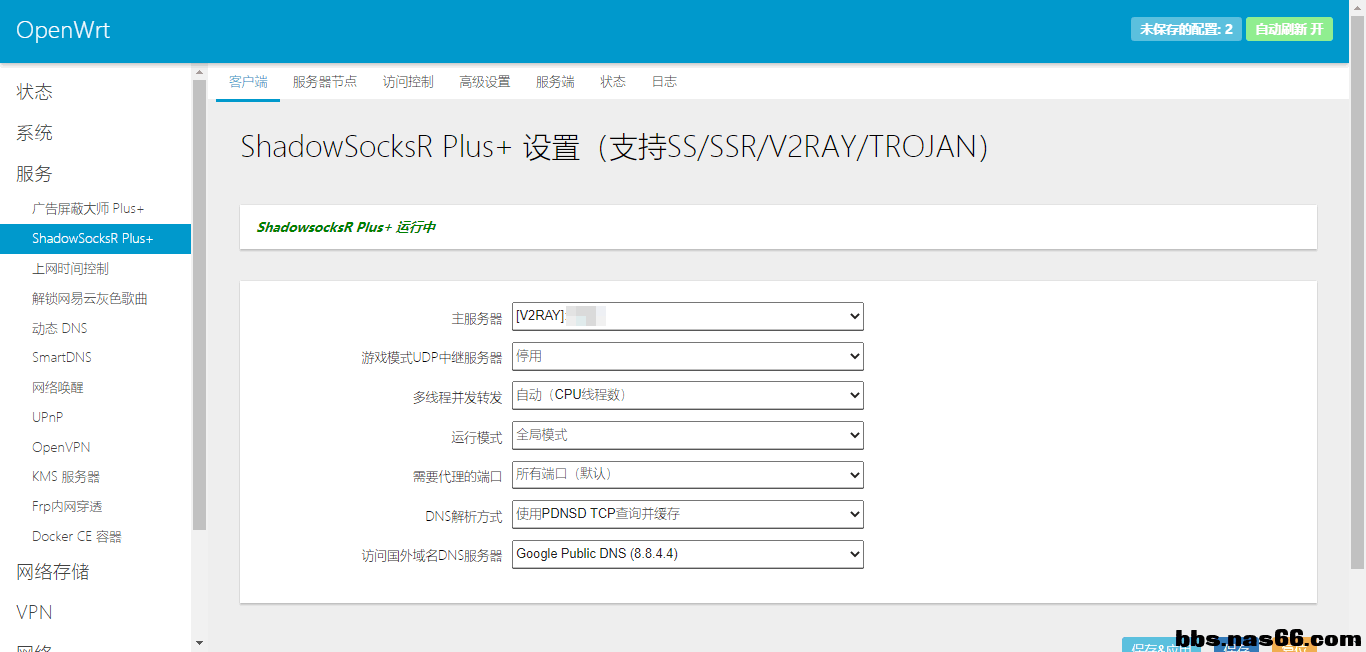Expand the 网络存储 sidebar section
Viewport: 1366px width, 652px height.
click(53, 572)
